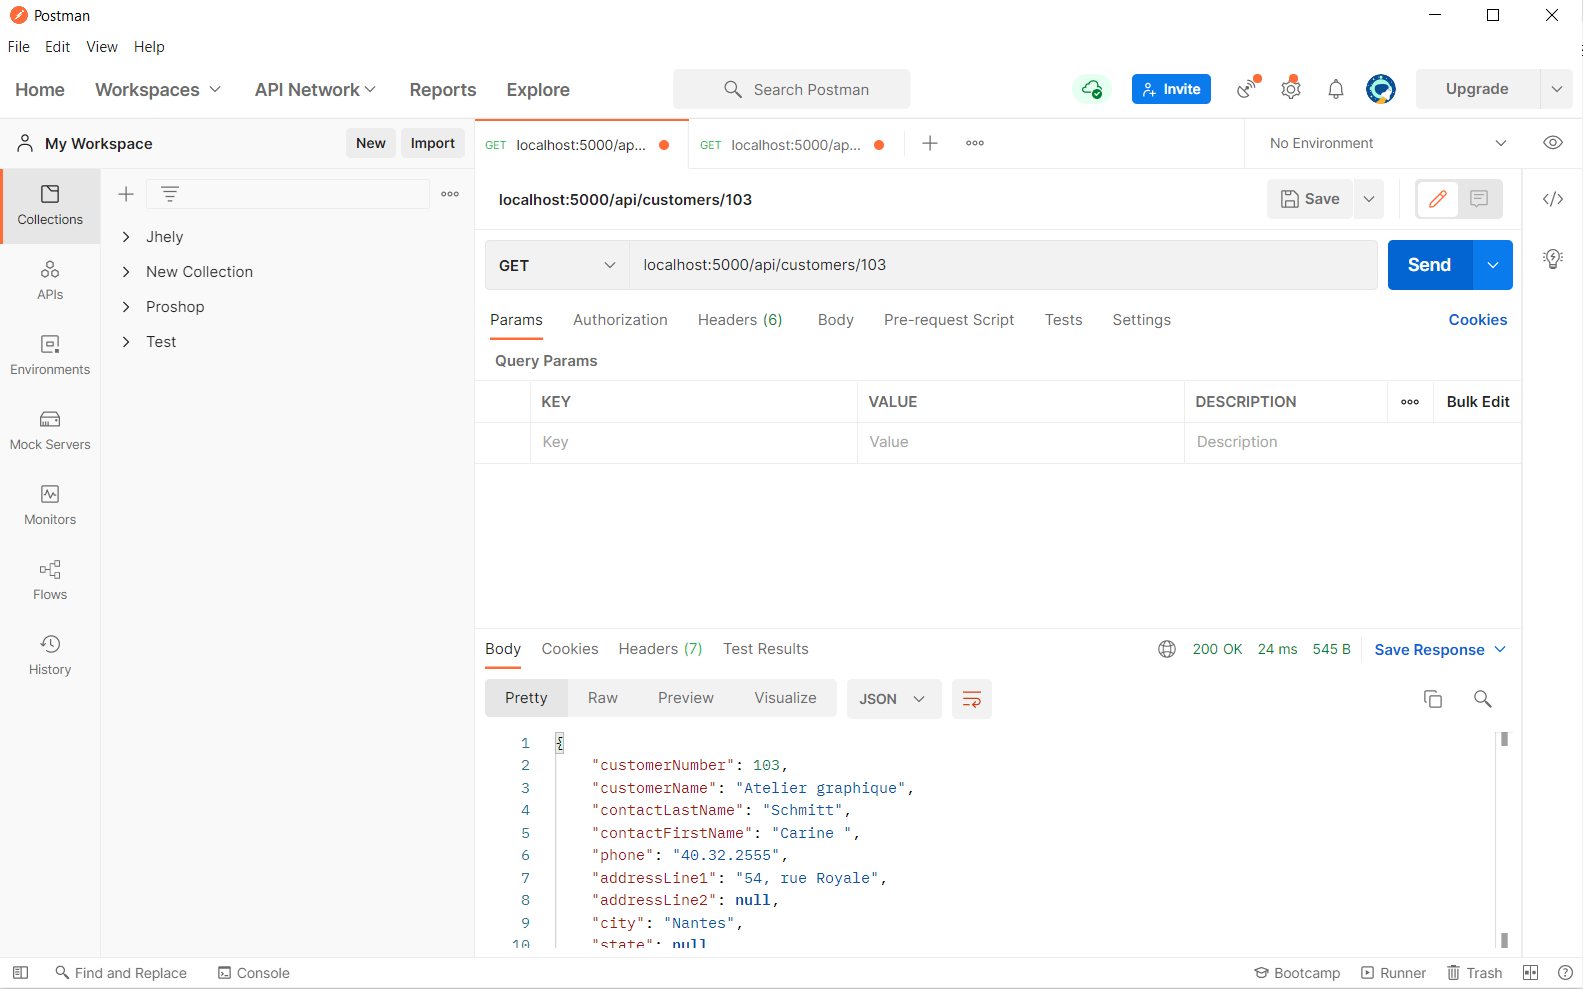This screenshot has width=1583, height=989.
Task: Select the Raw response view tab
Action: [x=603, y=698]
